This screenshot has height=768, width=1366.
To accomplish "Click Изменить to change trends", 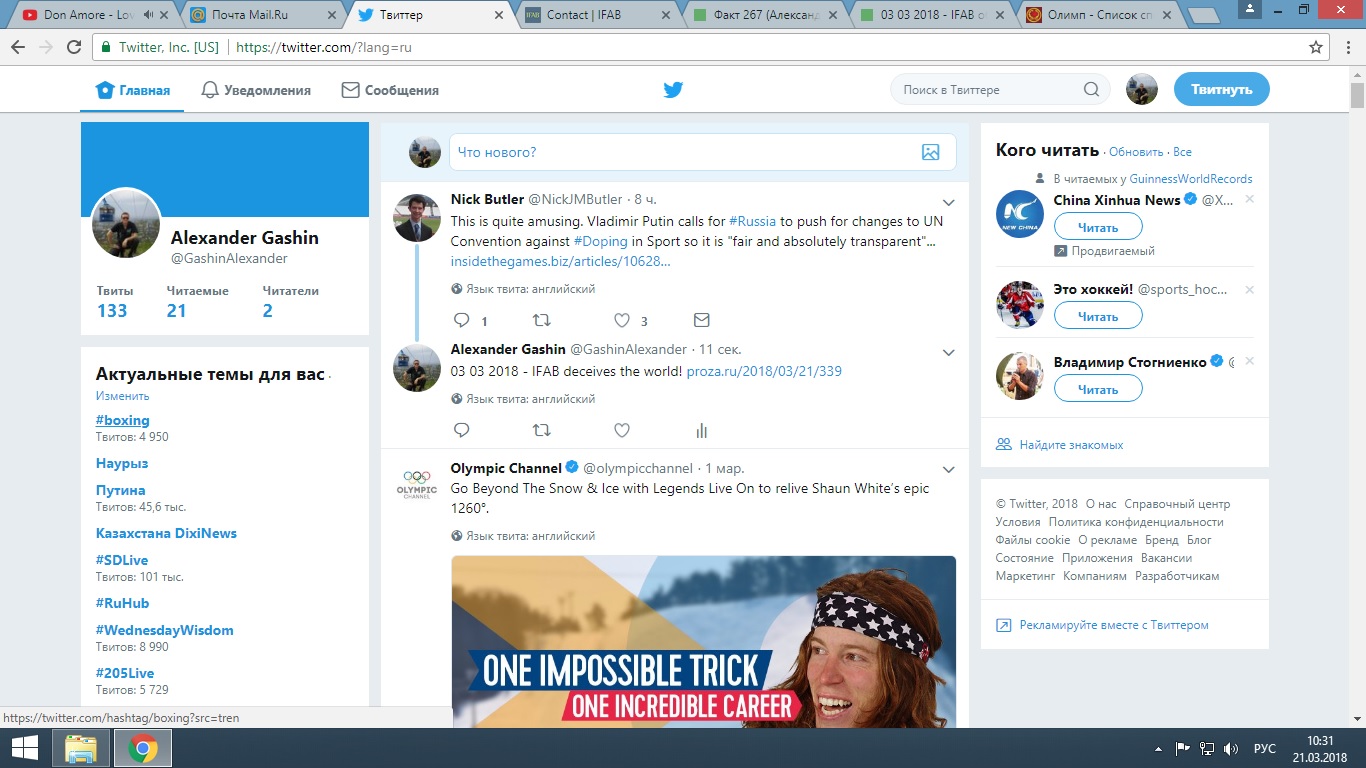I will (x=122, y=396).
